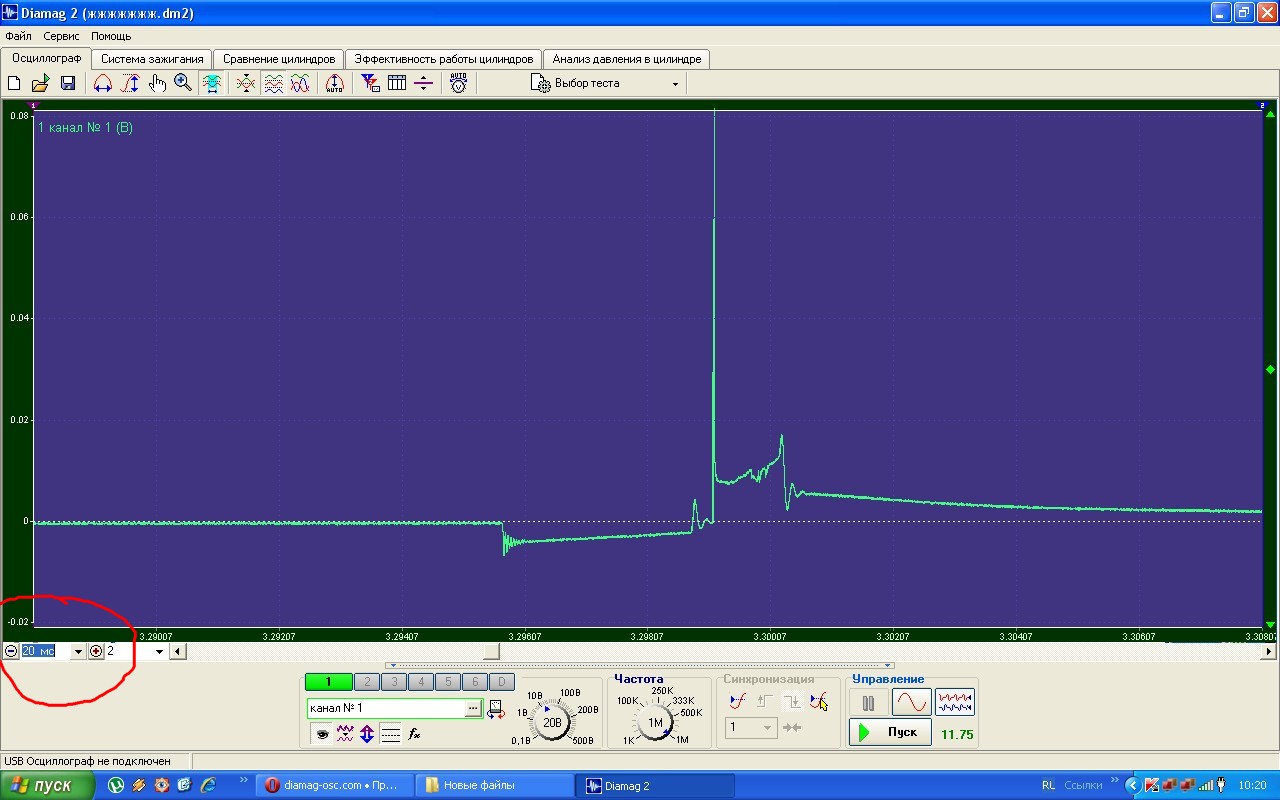The width and height of the screenshot is (1280, 800).
Task: Click the green marker on right edge
Action: click(1271, 370)
